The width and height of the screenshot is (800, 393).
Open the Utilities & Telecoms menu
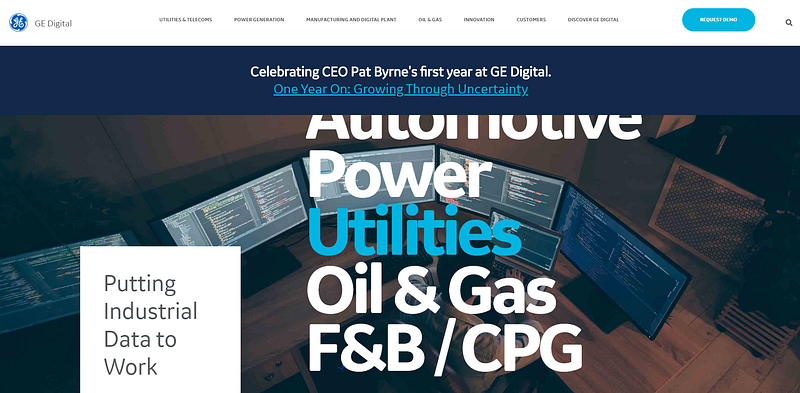click(x=186, y=20)
